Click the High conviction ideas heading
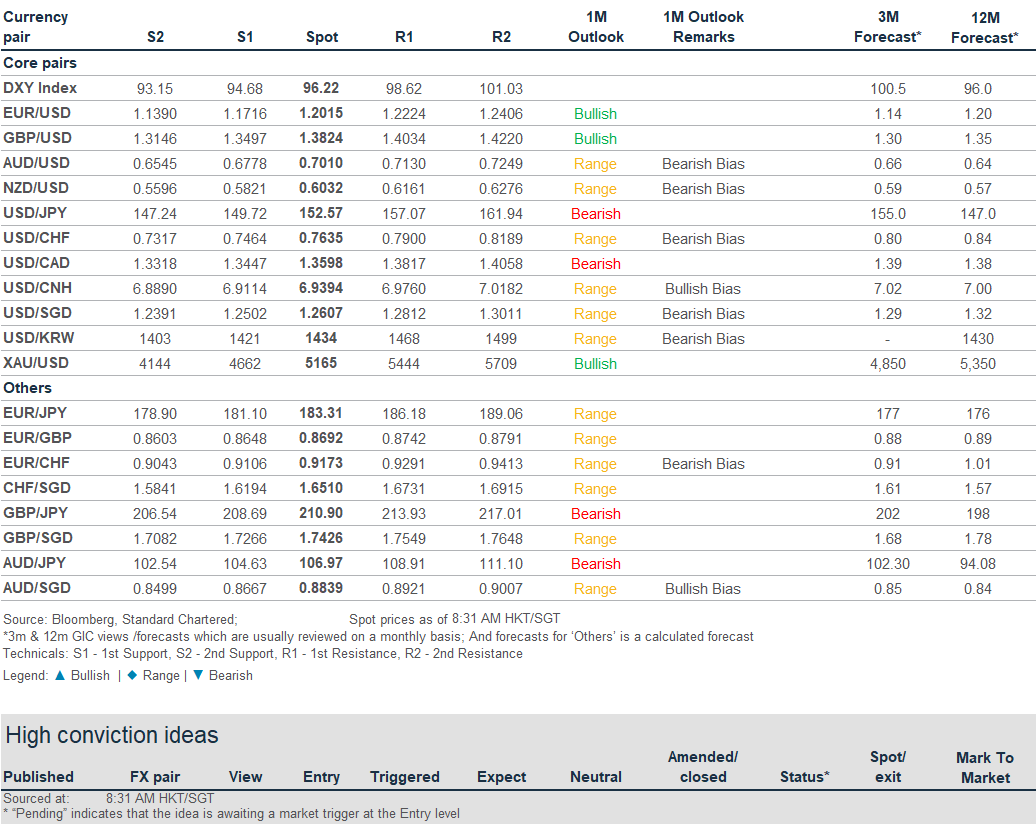1036x824 pixels. click(112, 735)
